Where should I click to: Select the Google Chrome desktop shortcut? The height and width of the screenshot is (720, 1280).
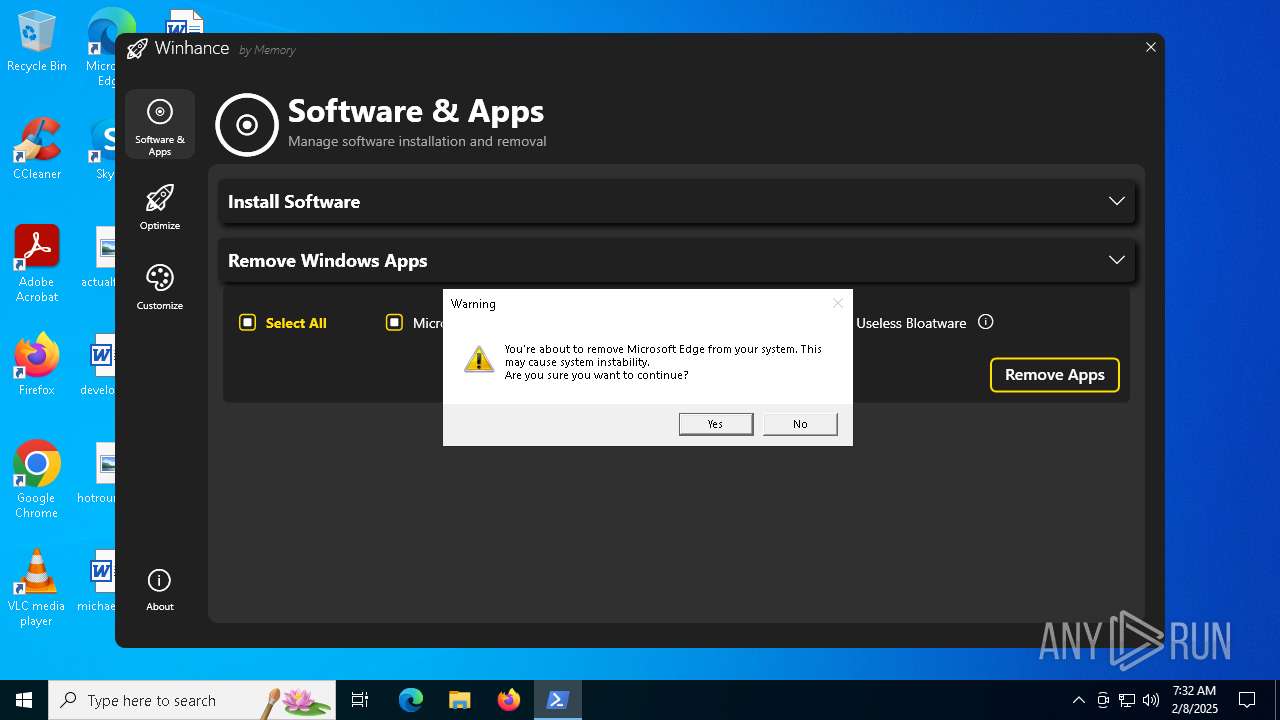37,479
